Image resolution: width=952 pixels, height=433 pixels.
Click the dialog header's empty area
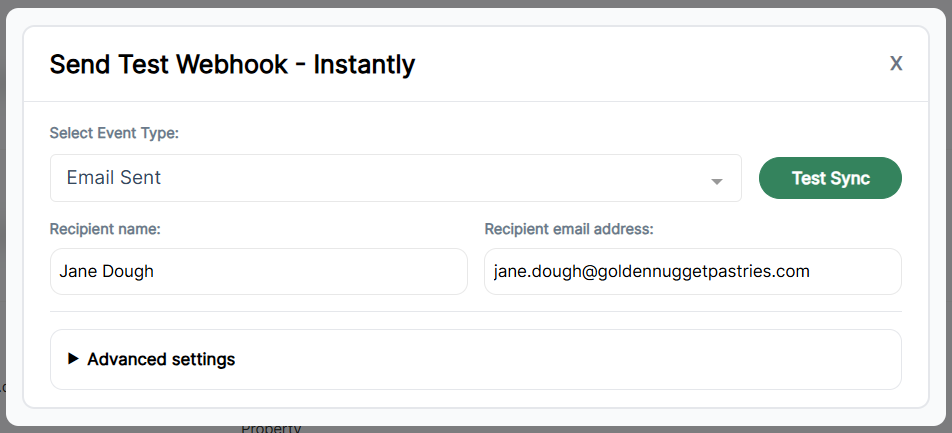coord(650,65)
